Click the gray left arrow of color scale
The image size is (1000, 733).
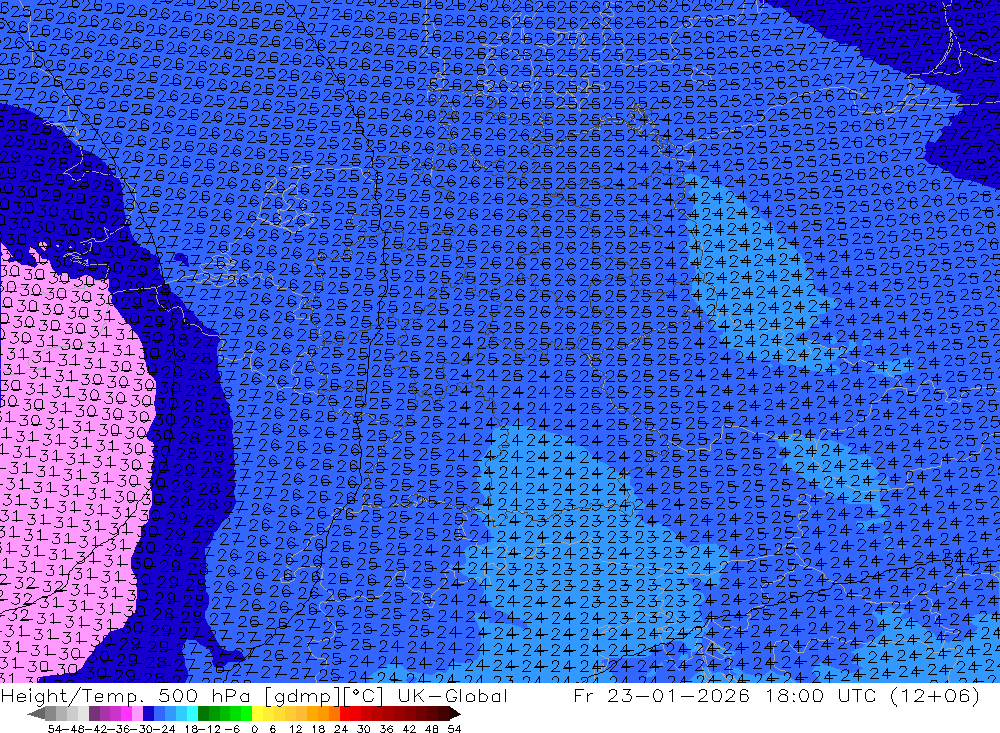point(36,714)
